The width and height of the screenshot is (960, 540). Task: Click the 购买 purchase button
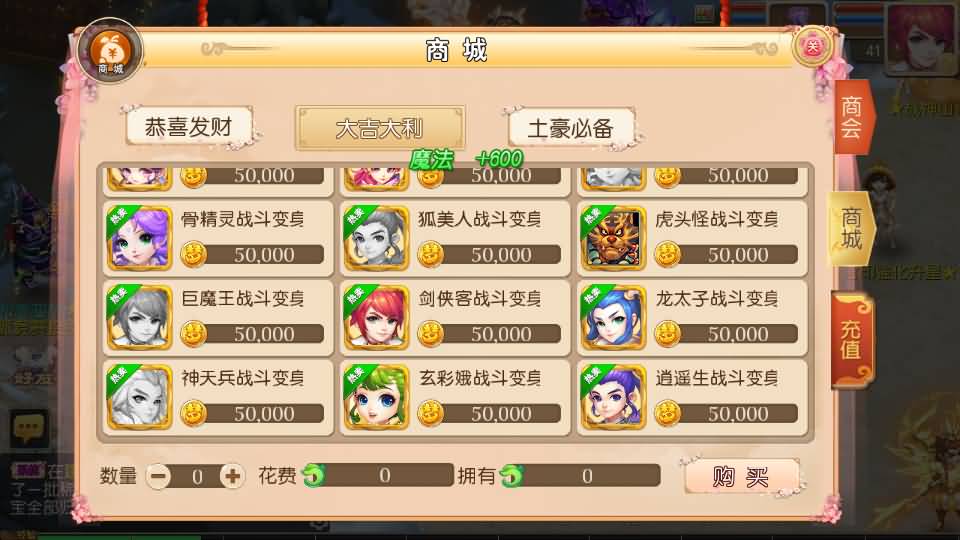coord(741,476)
